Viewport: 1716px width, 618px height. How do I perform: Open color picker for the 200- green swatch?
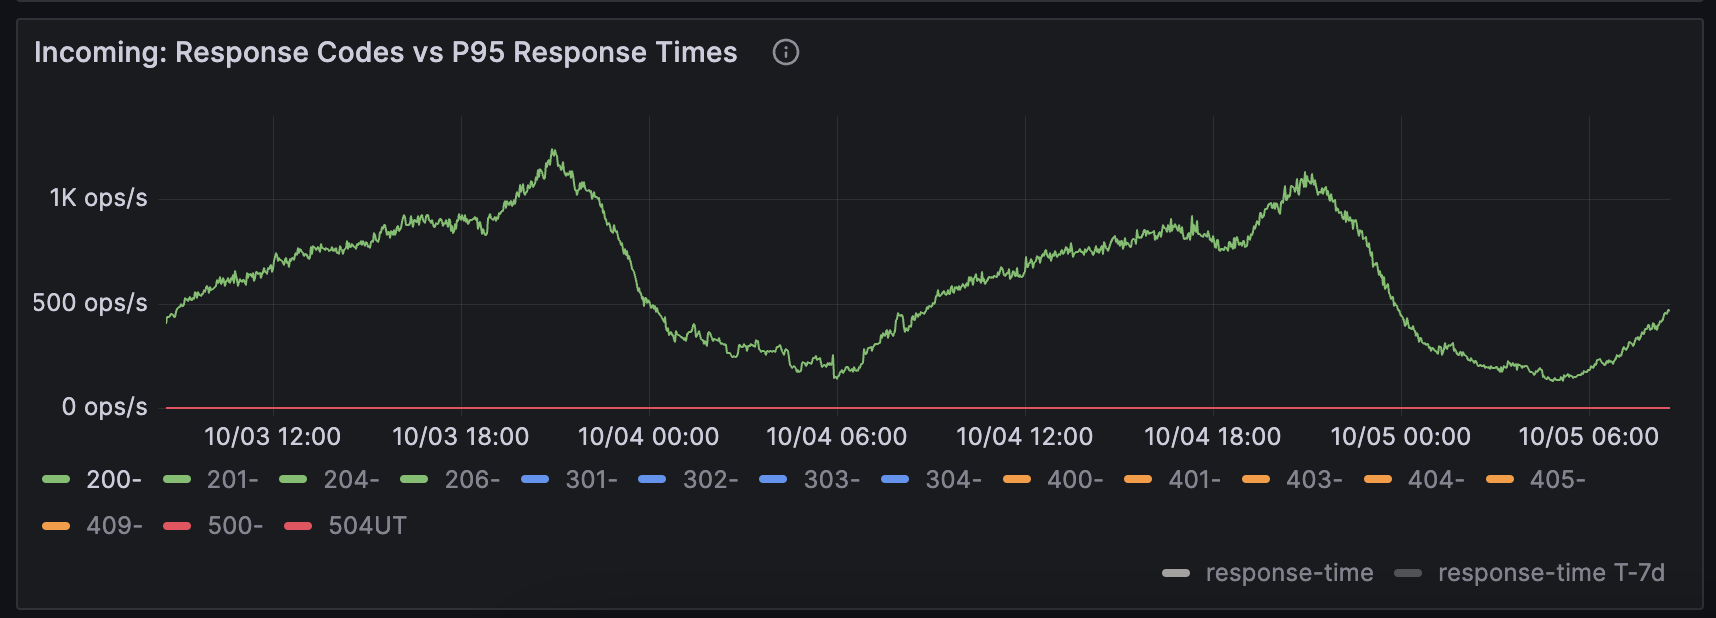coord(56,480)
